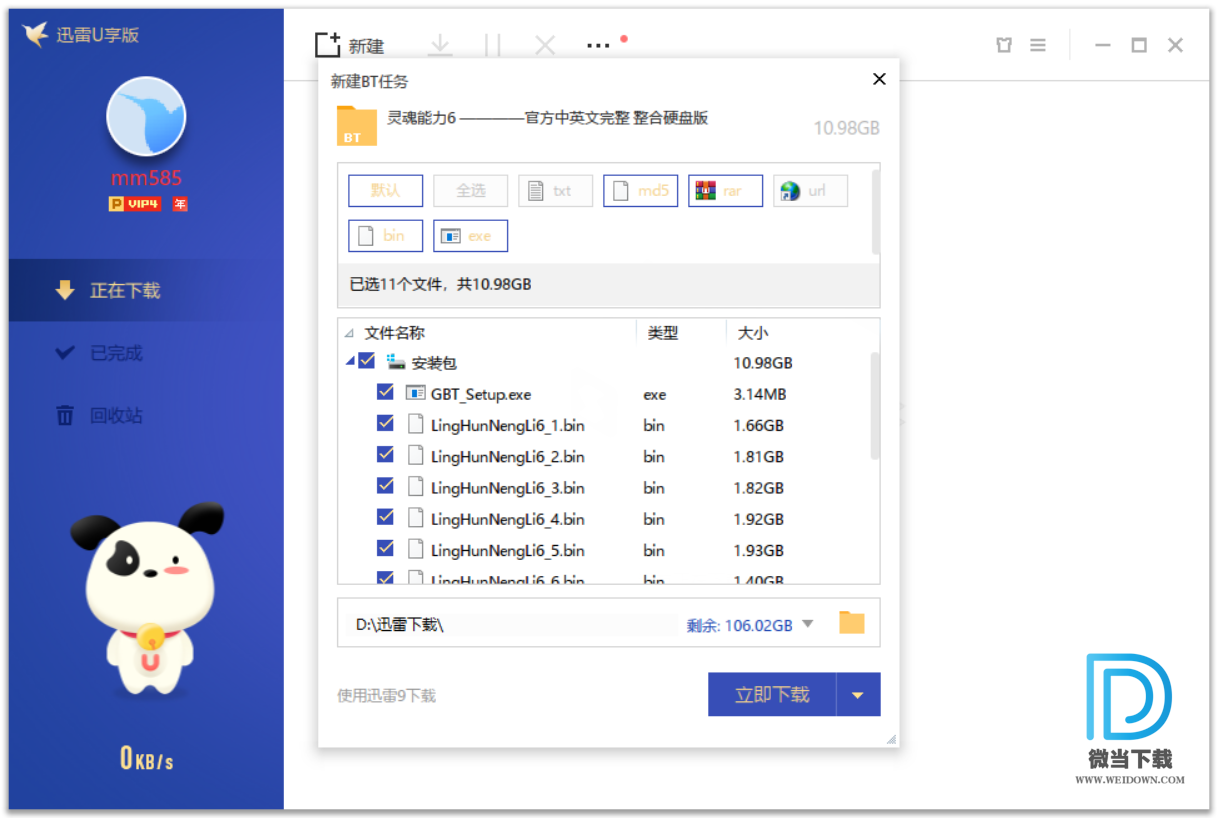Screen dimensions: 1218x818
Task: Toggle the md5 file type filter
Action: pyautogui.click(x=641, y=191)
